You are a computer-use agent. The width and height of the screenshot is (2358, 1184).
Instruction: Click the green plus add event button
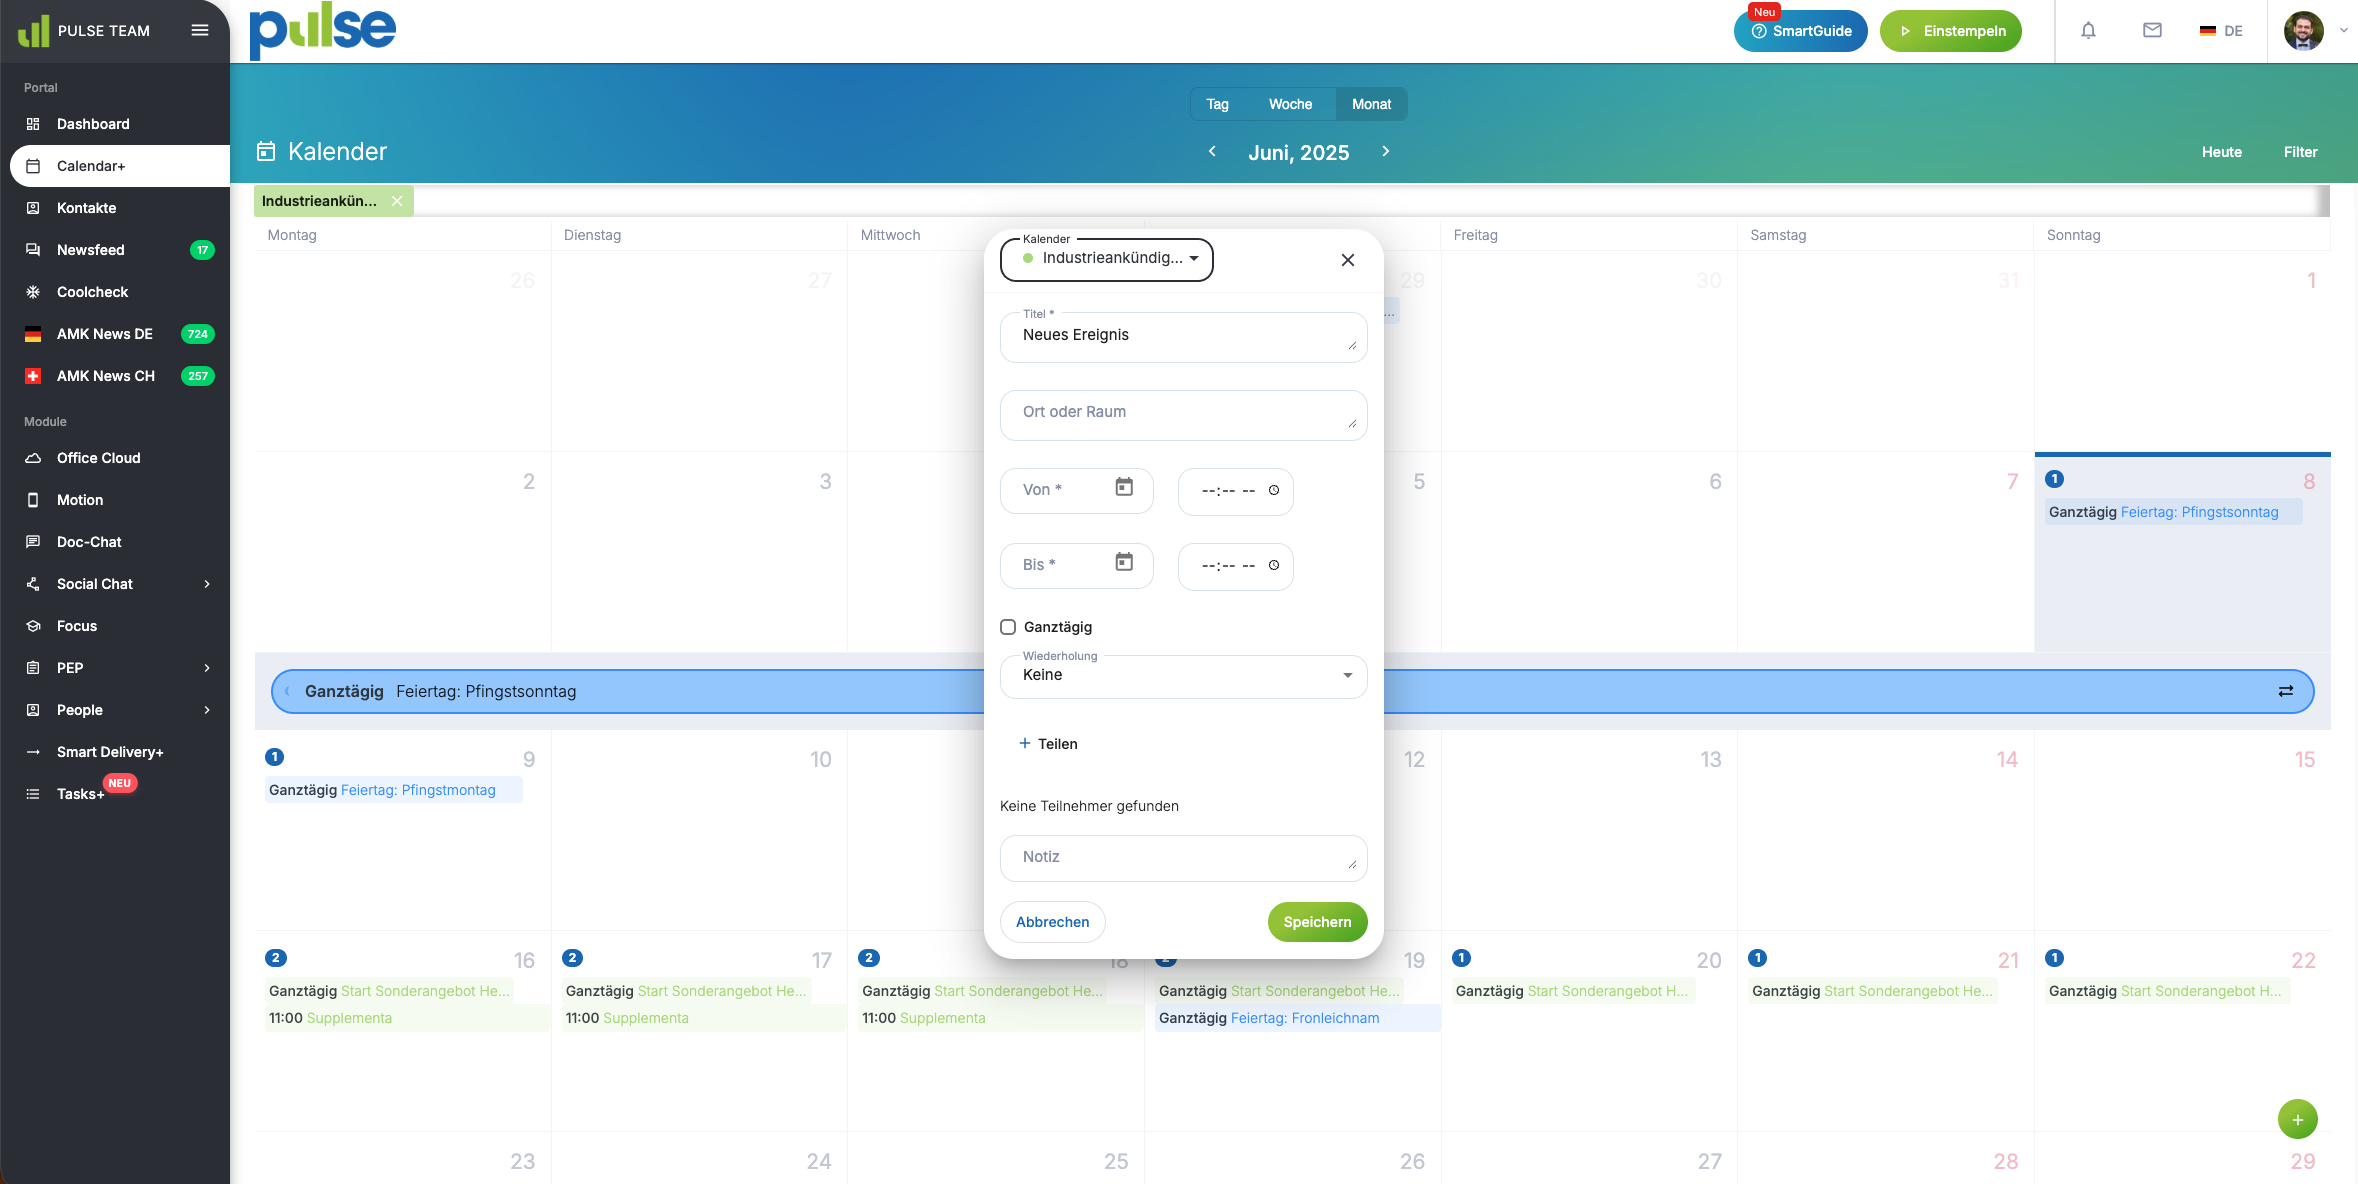(x=2297, y=1119)
